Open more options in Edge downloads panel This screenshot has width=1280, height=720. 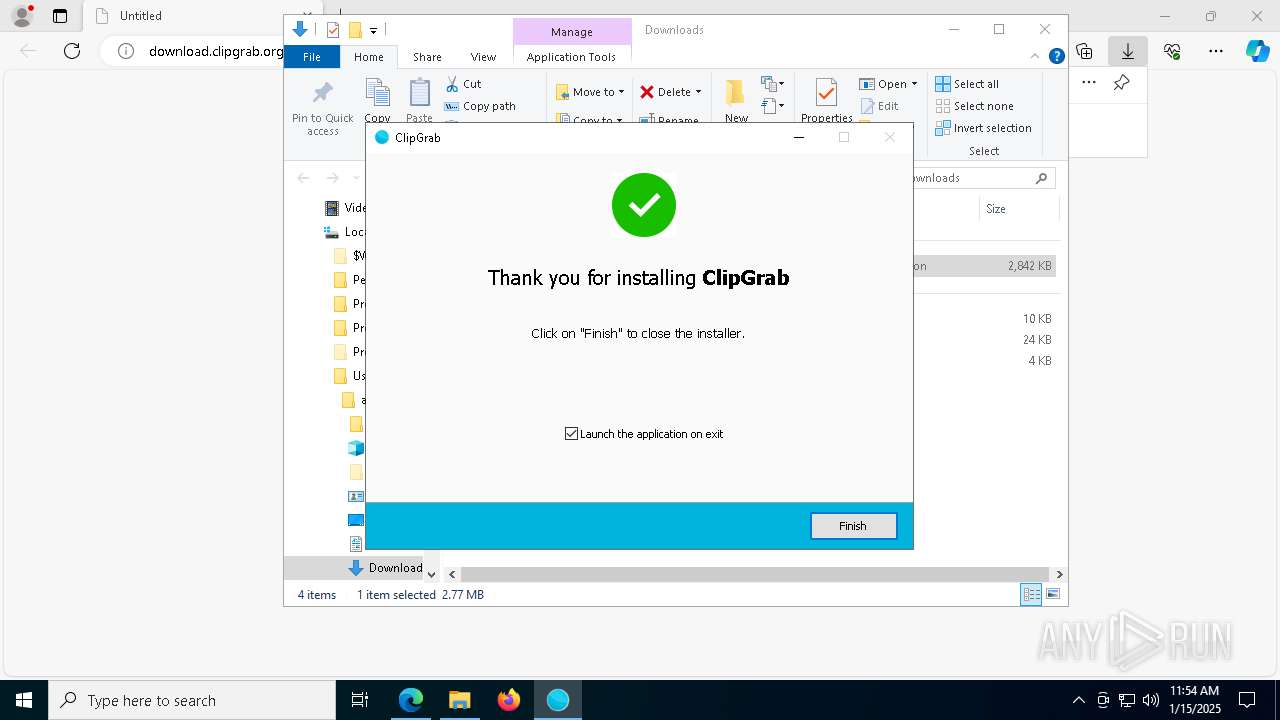click(x=1089, y=83)
